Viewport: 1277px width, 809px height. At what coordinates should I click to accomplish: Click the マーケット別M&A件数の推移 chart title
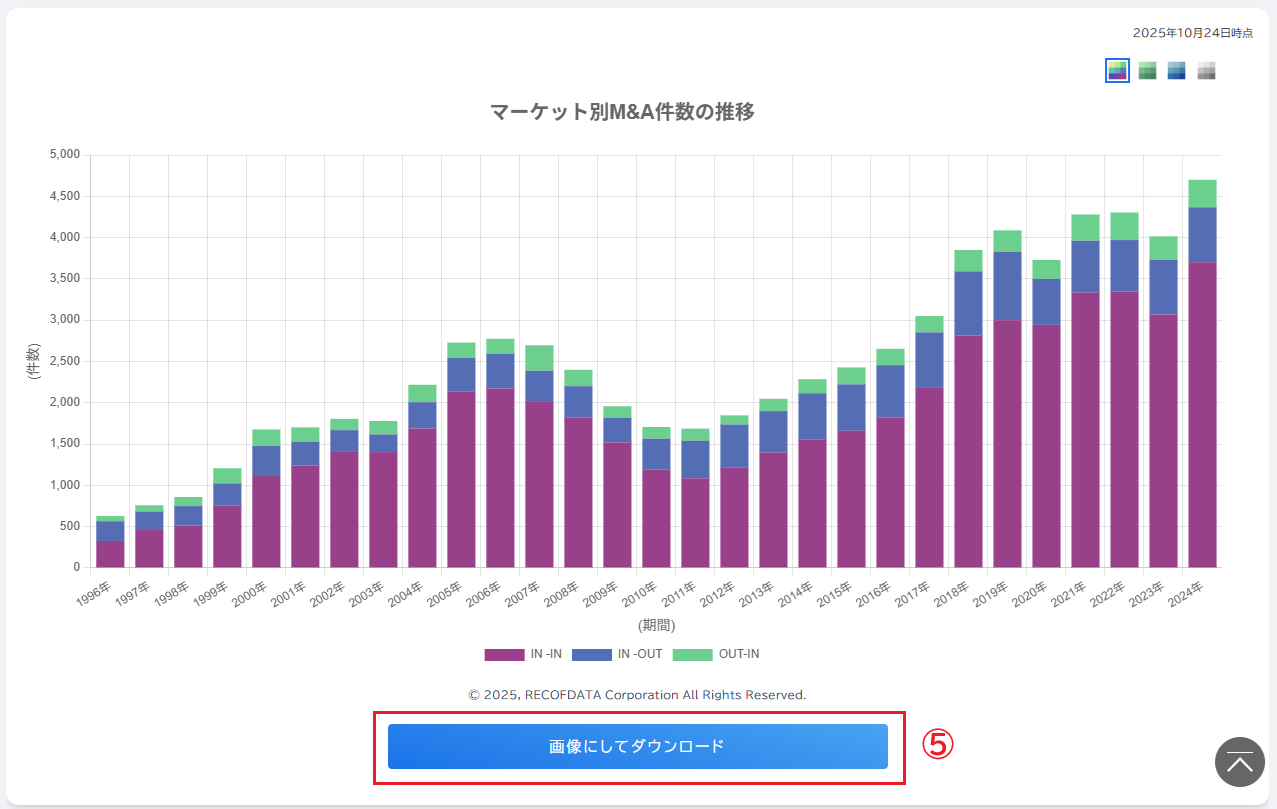point(622,112)
